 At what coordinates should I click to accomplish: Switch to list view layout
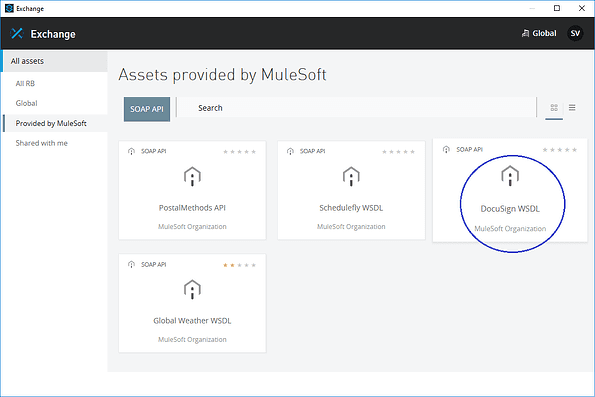(572, 108)
